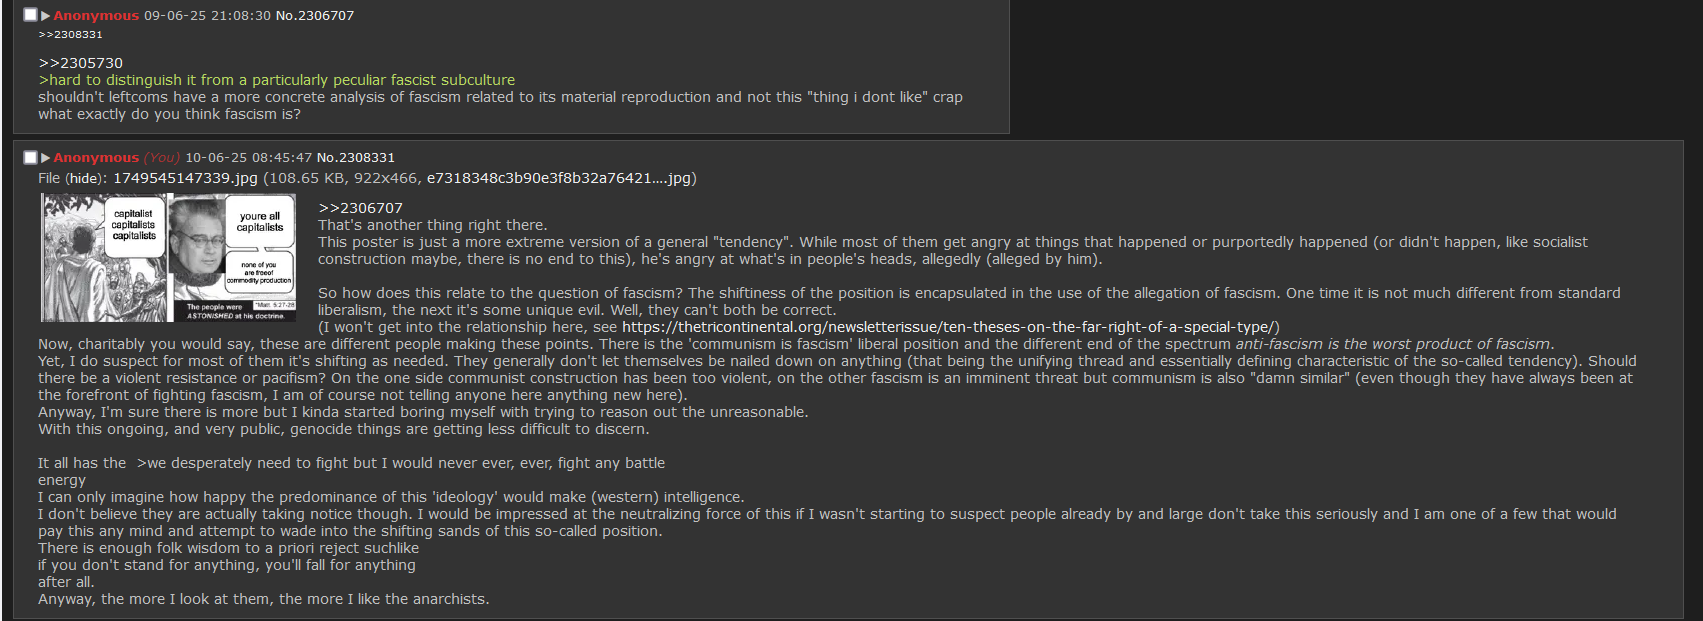Follow the quote link >>2306707
The width and height of the screenshot is (1703, 621).
tap(360, 208)
